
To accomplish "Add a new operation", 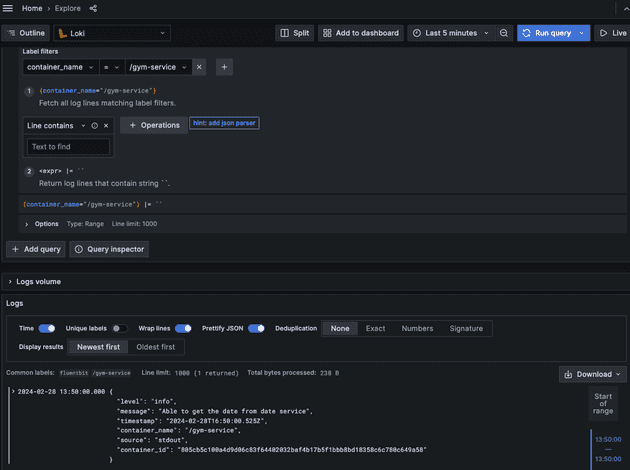I will point(154,125).
